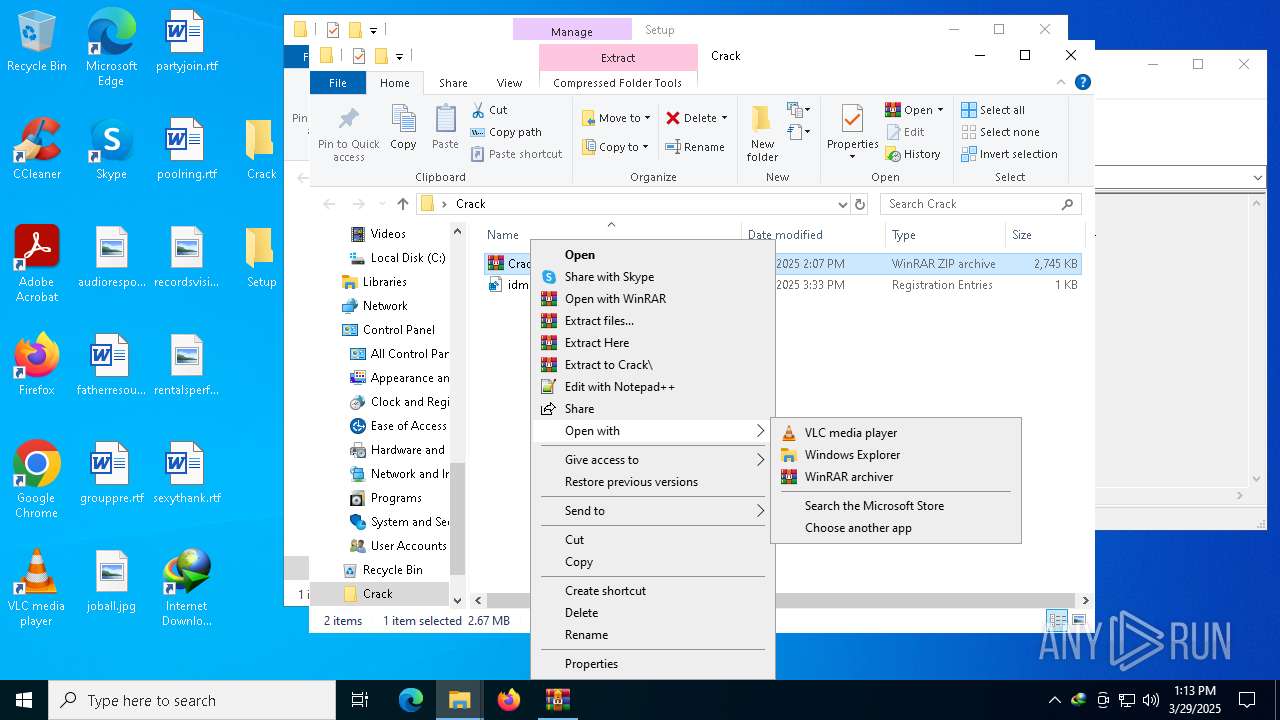This screenshot has width=1280, height=720.
Task: Click the Paste ribbon icon
Action: tap(445, 127)
